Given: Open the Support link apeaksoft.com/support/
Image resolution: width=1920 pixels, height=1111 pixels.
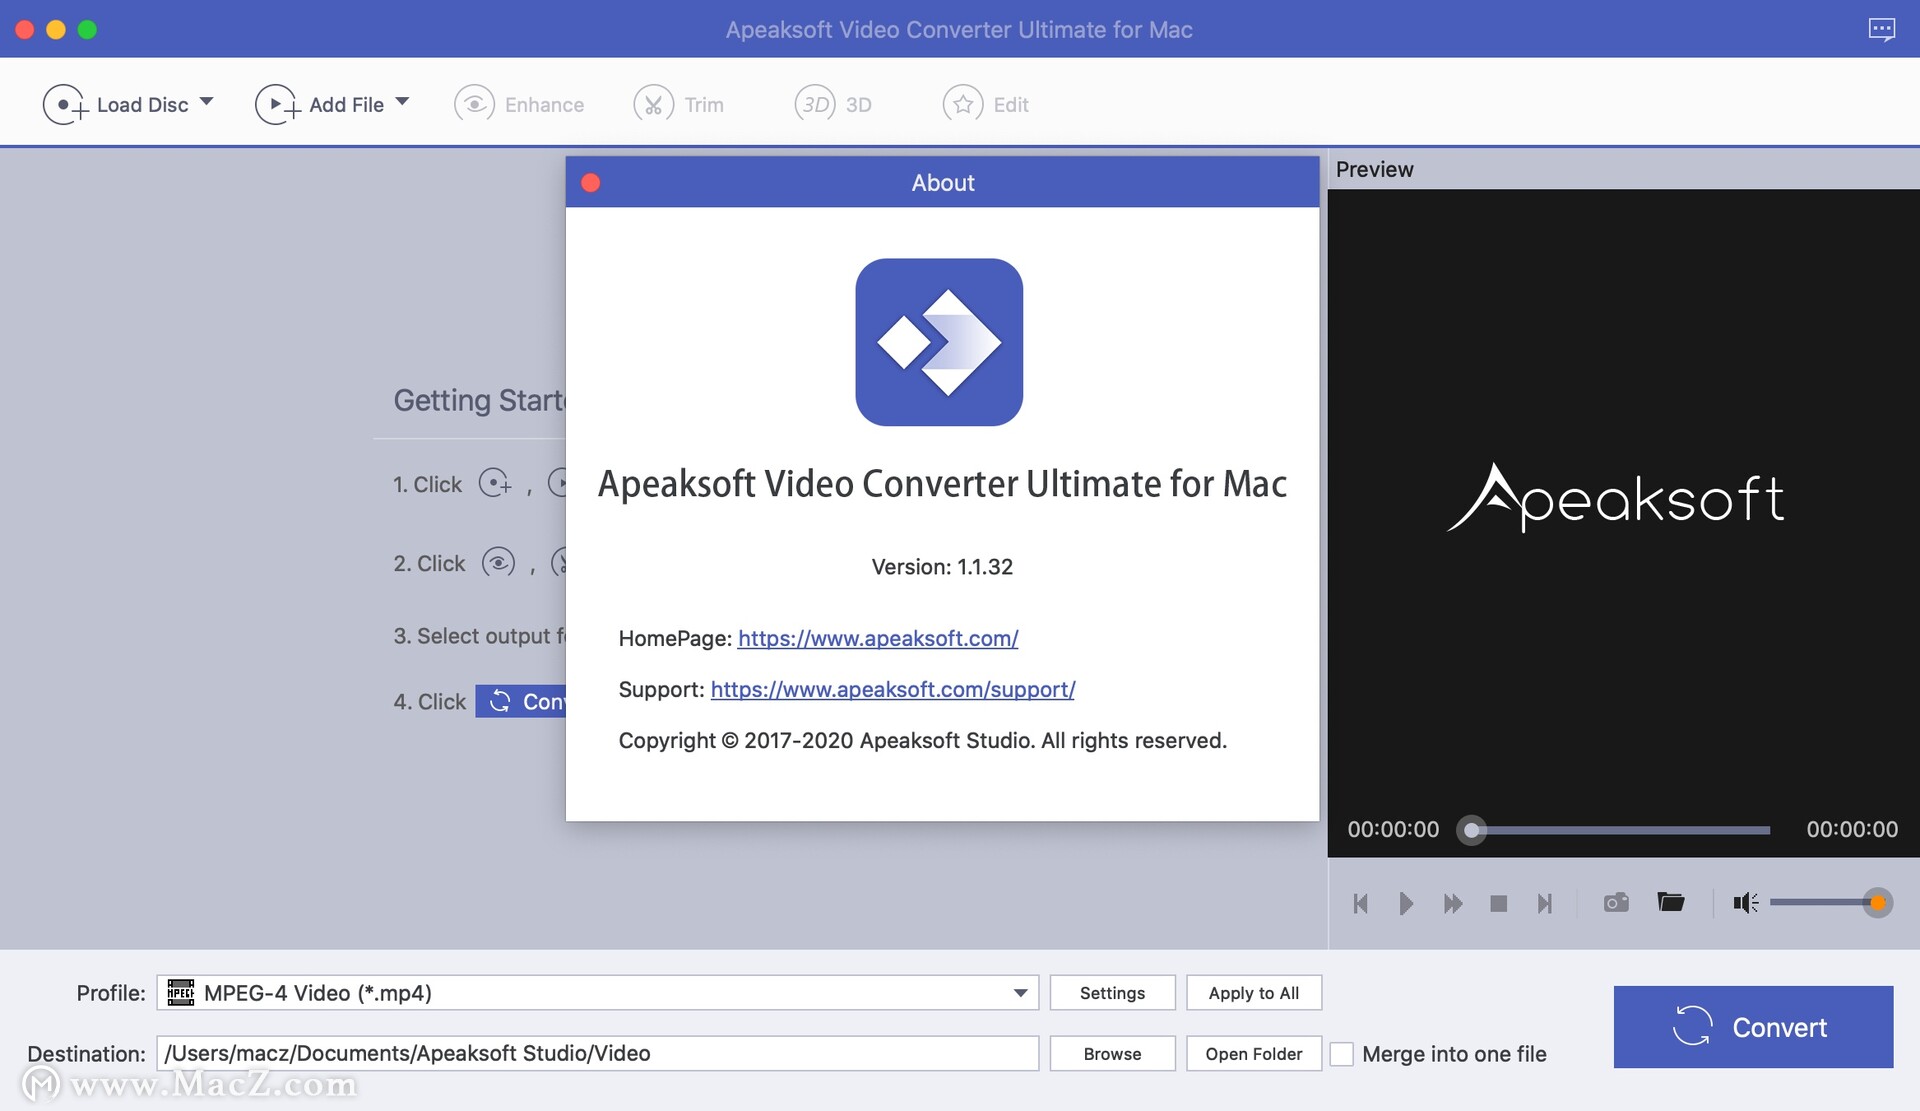Looking at the screenshot, I should 893,689.
